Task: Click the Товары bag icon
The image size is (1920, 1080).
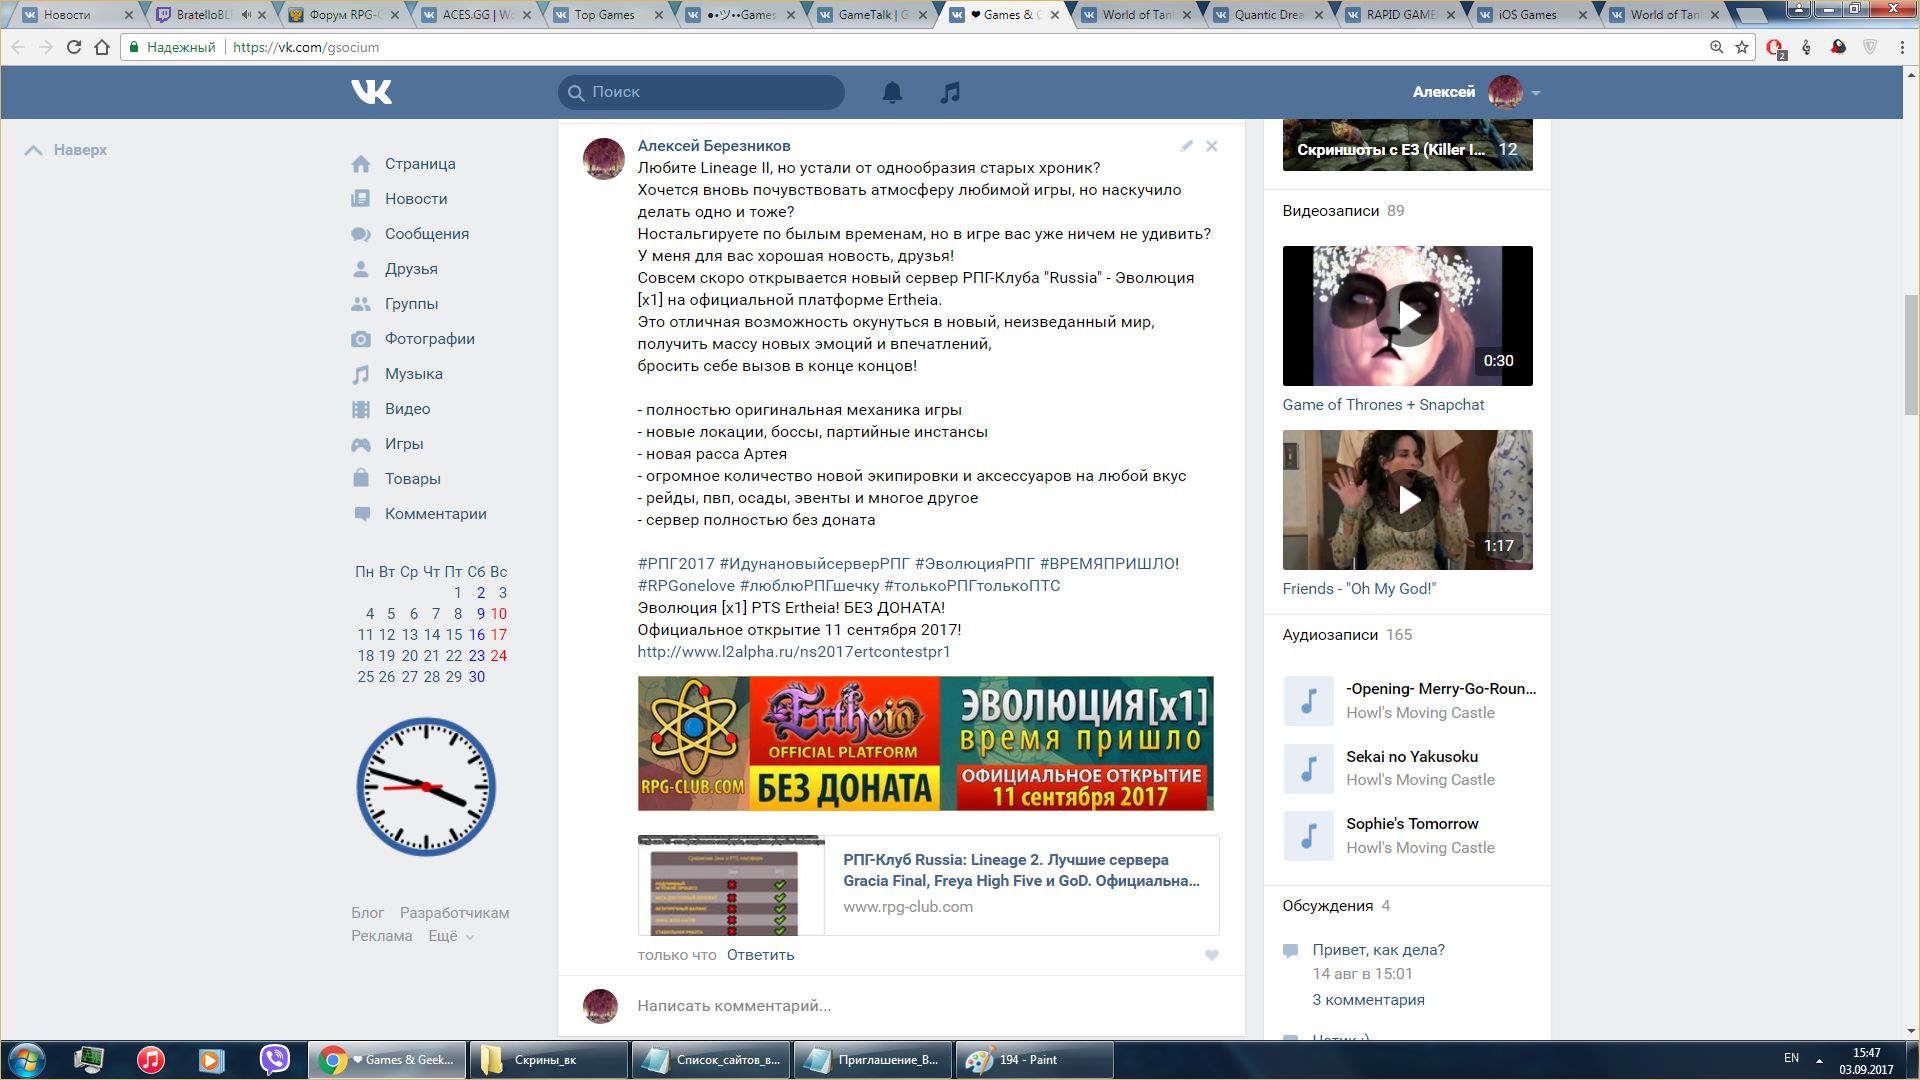Action: click(361, 478)
